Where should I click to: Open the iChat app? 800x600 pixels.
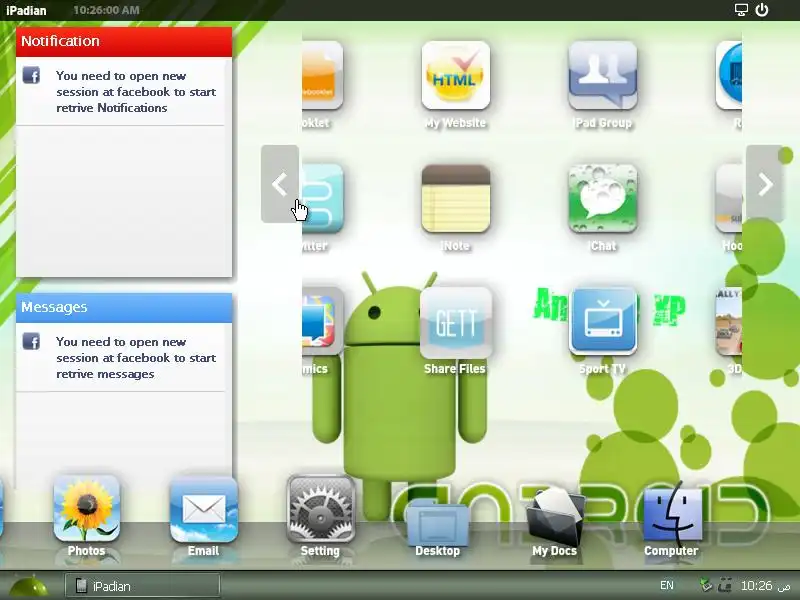point(603,198)
